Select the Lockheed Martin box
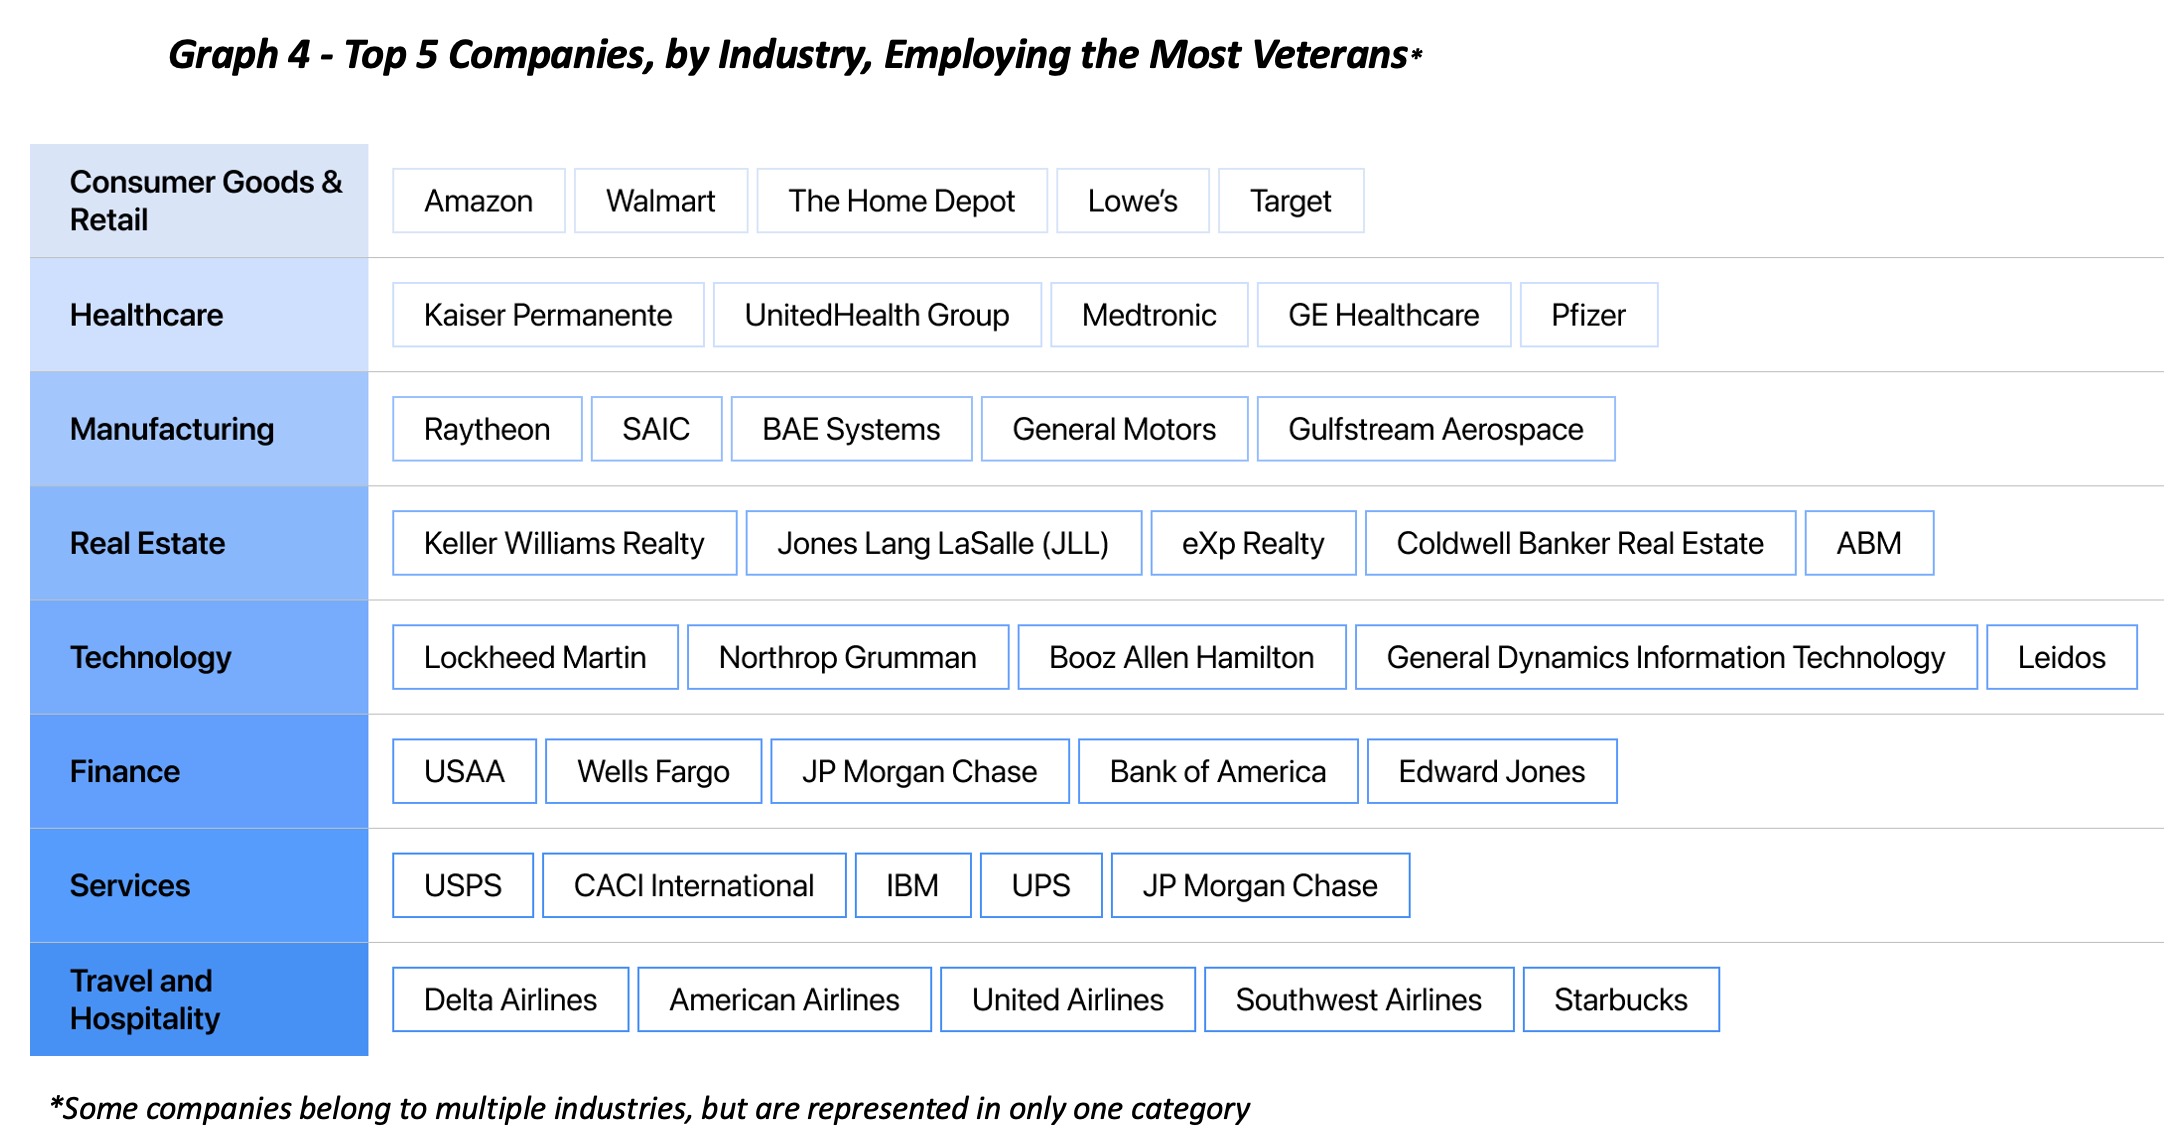Screen dimensions: 2184x1136 [534, 657]
